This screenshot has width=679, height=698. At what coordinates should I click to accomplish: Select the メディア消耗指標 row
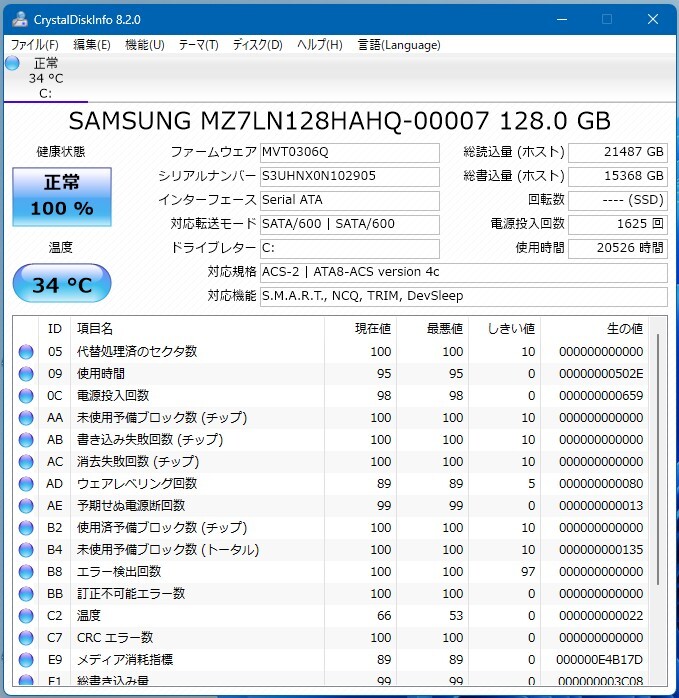pos(331,660)
